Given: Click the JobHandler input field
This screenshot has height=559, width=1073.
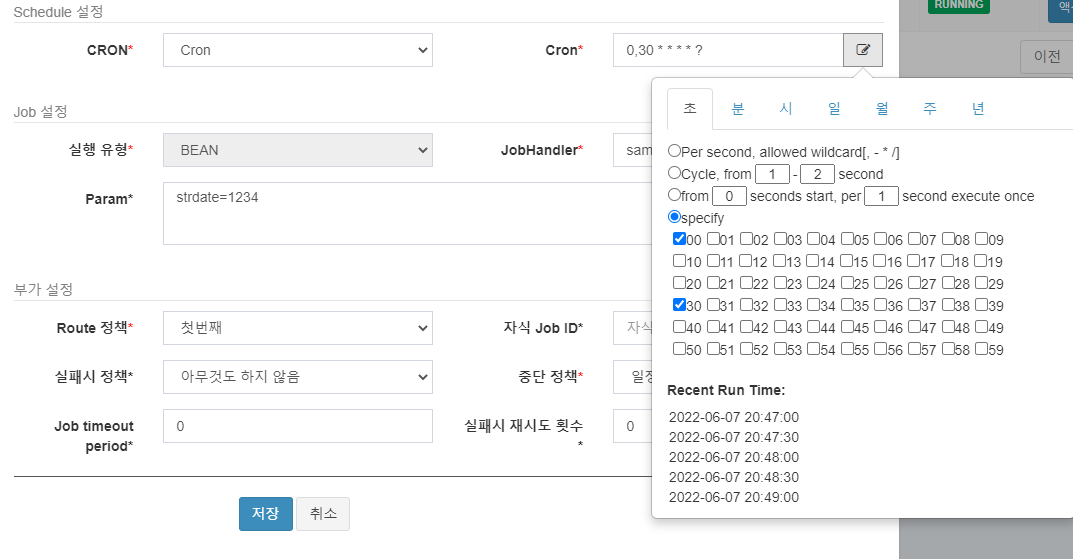Looking at the screenshot, I should [633, 150].
